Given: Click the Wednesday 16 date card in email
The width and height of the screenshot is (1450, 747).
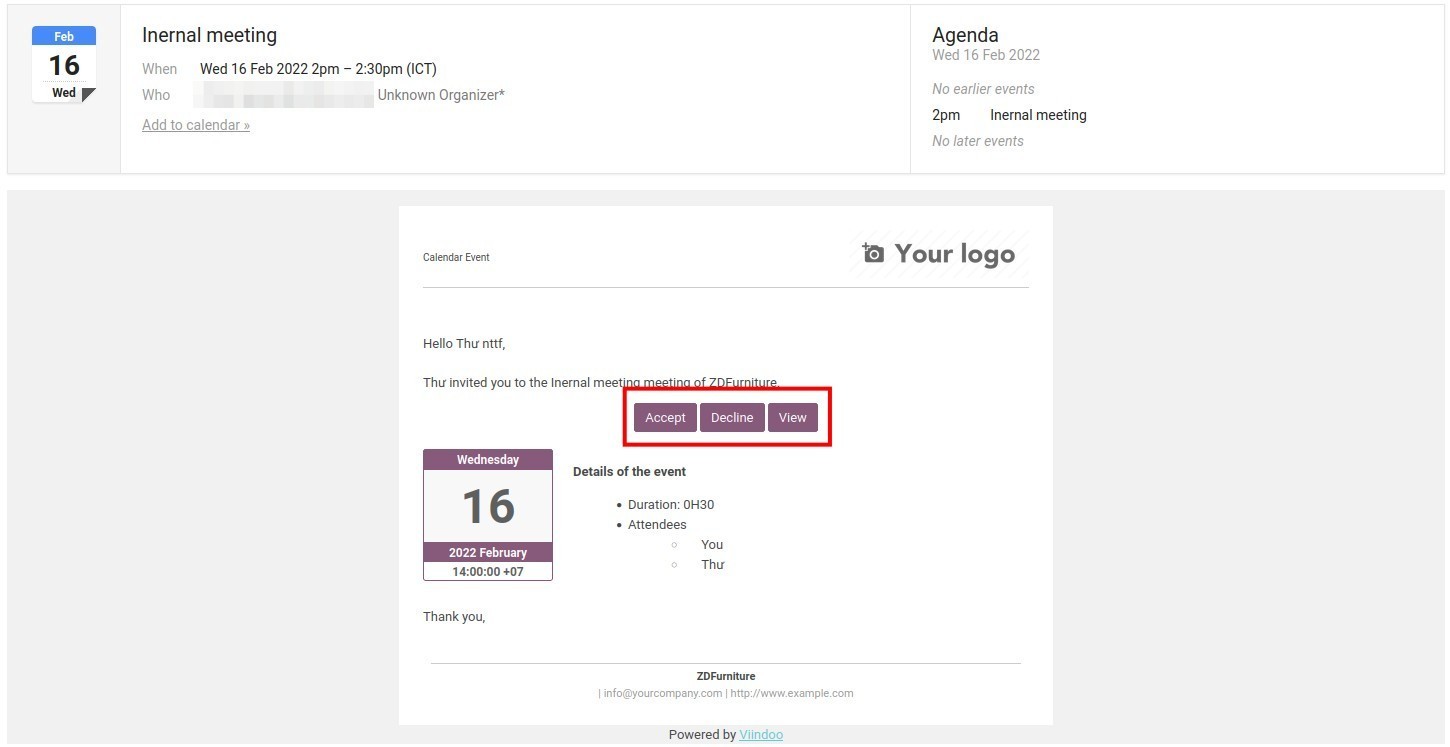Looking at the screenshot, I should (488, 514).
